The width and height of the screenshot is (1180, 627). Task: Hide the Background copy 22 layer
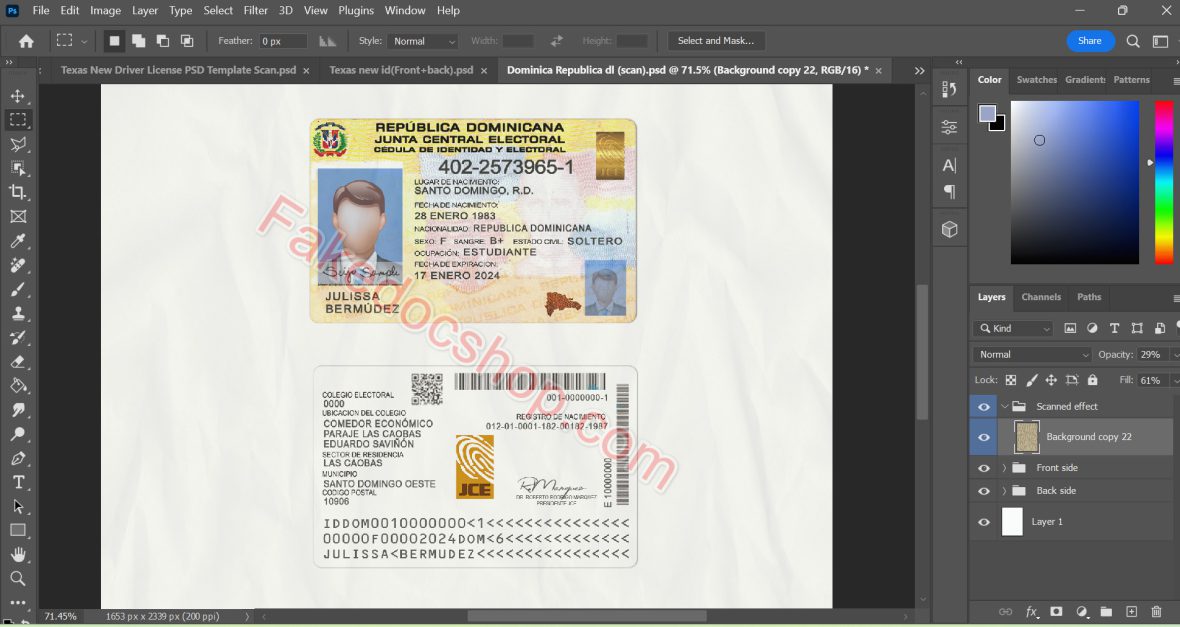(984, 437)
